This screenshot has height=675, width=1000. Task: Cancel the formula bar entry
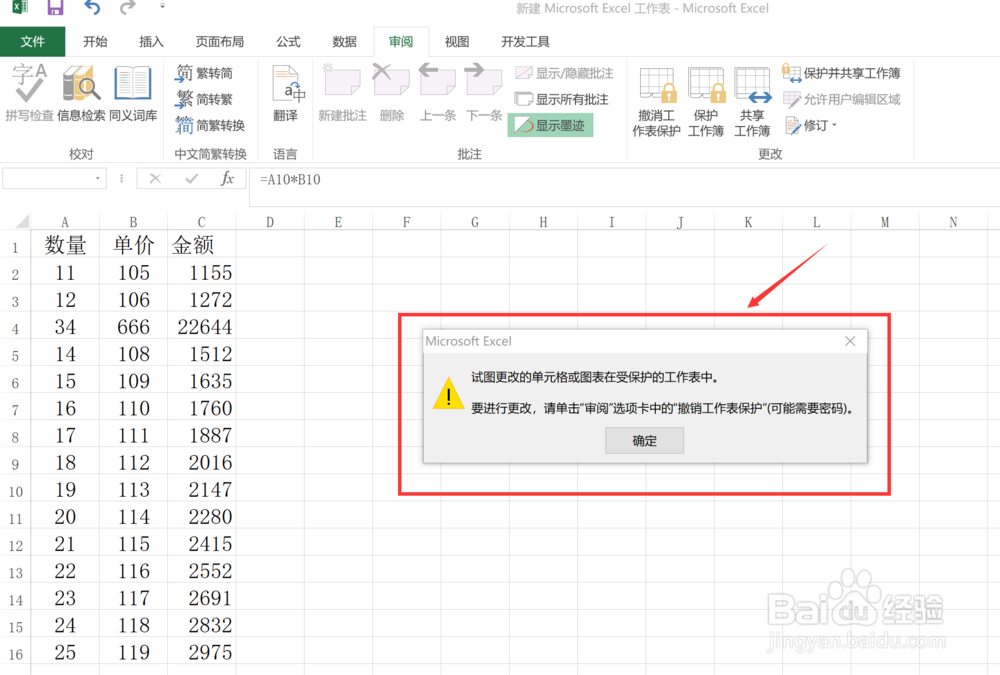click(x=155, y=179)
